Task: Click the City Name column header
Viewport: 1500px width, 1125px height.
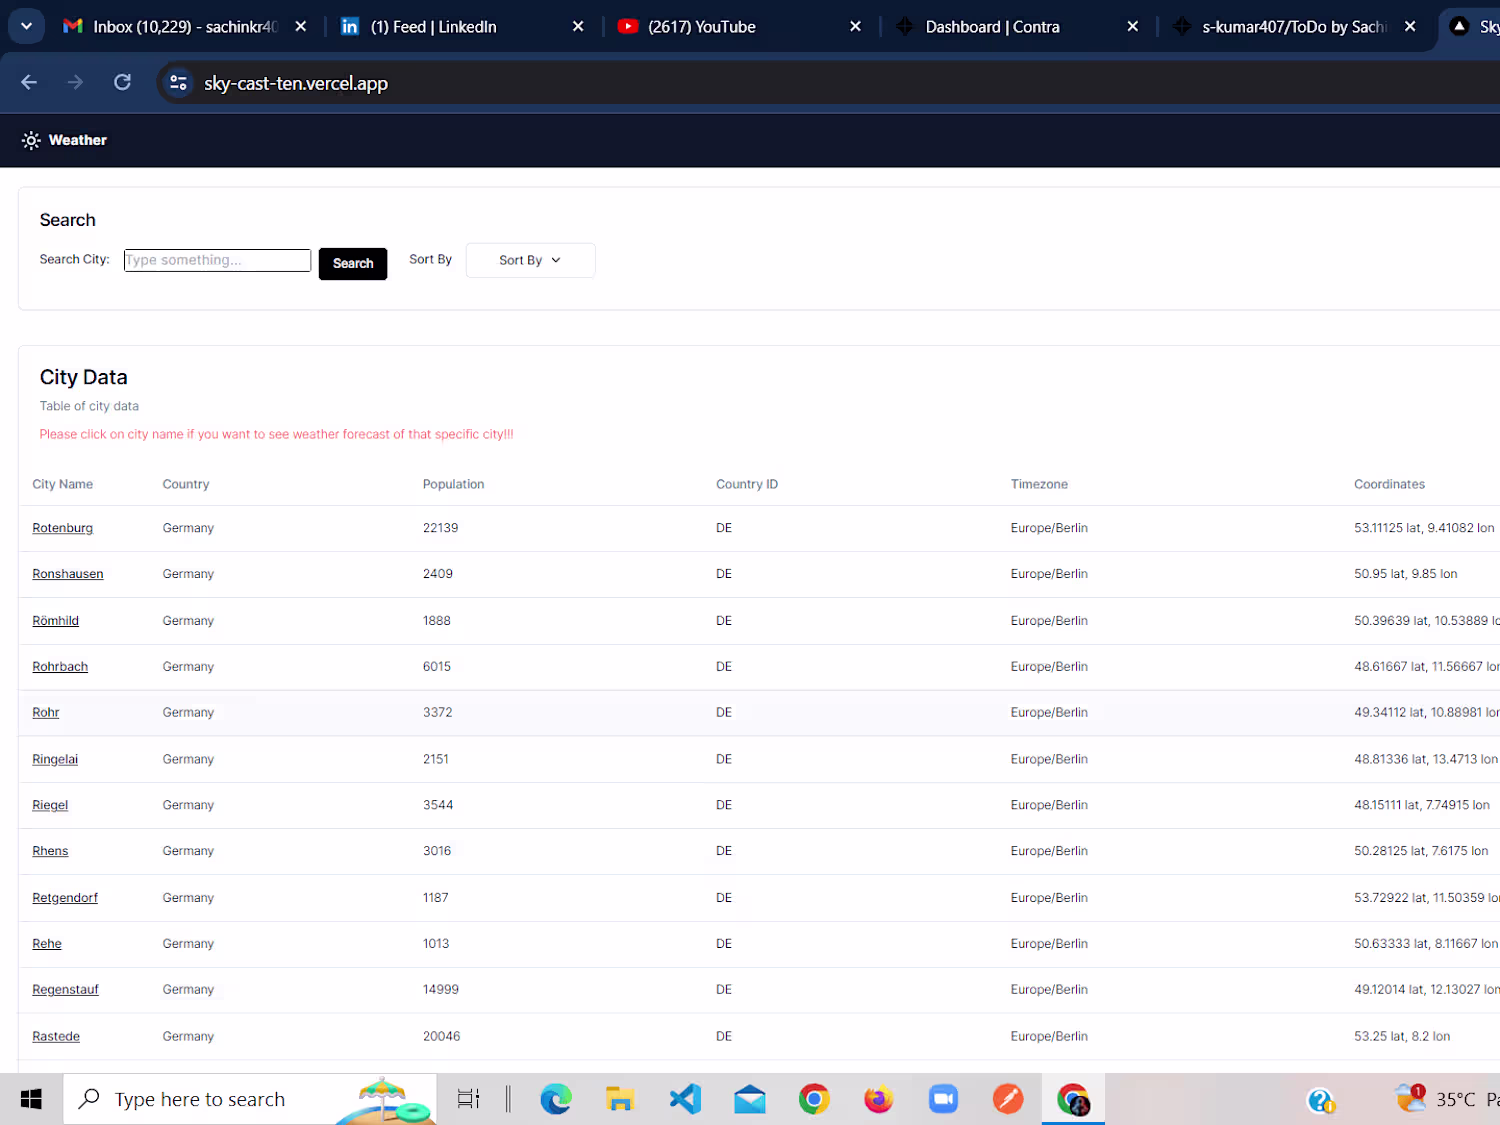Action: [x=62, y=484]
